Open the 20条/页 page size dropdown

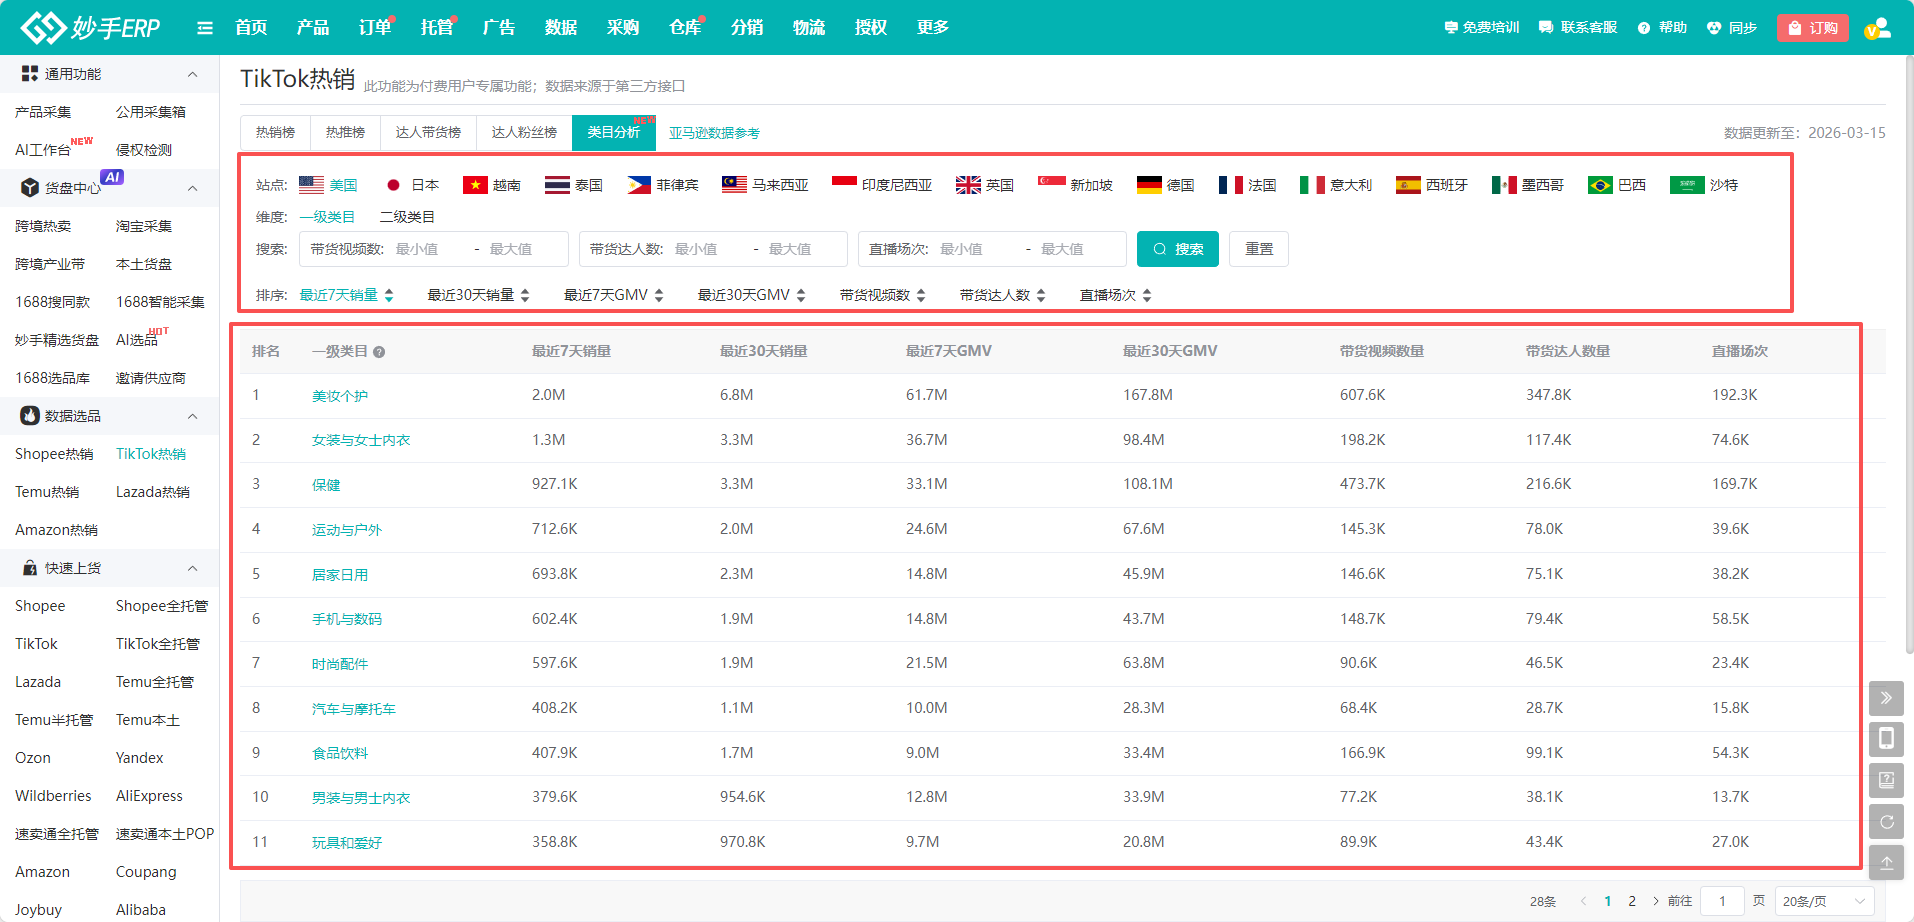point(1824,901)
